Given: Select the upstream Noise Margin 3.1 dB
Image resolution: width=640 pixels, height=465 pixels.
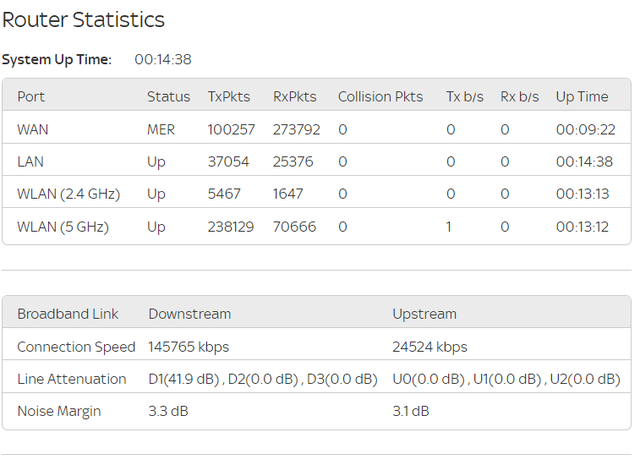Looking at the screenshot, I should [x=411, y=411].
